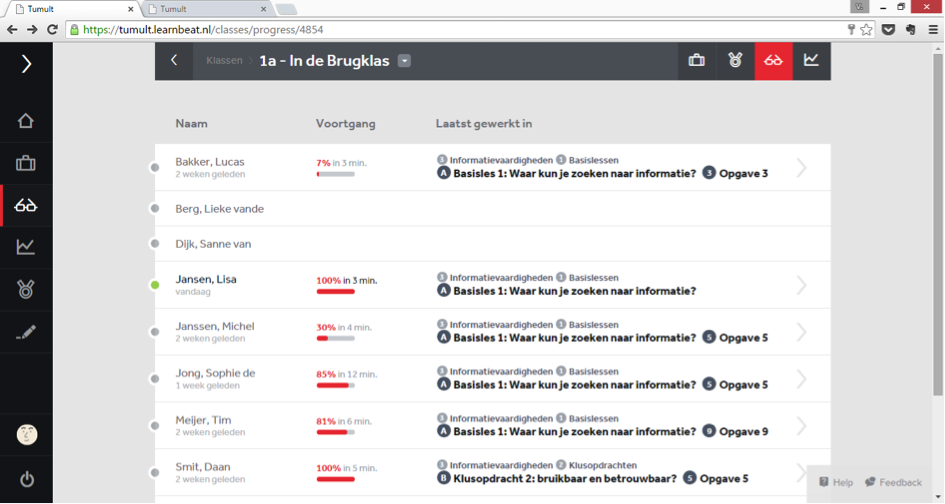Image resolution: width=945 pixels, height=504 pixels.
Task: Open the medal icon in the class header
Action: pos(735,60)
